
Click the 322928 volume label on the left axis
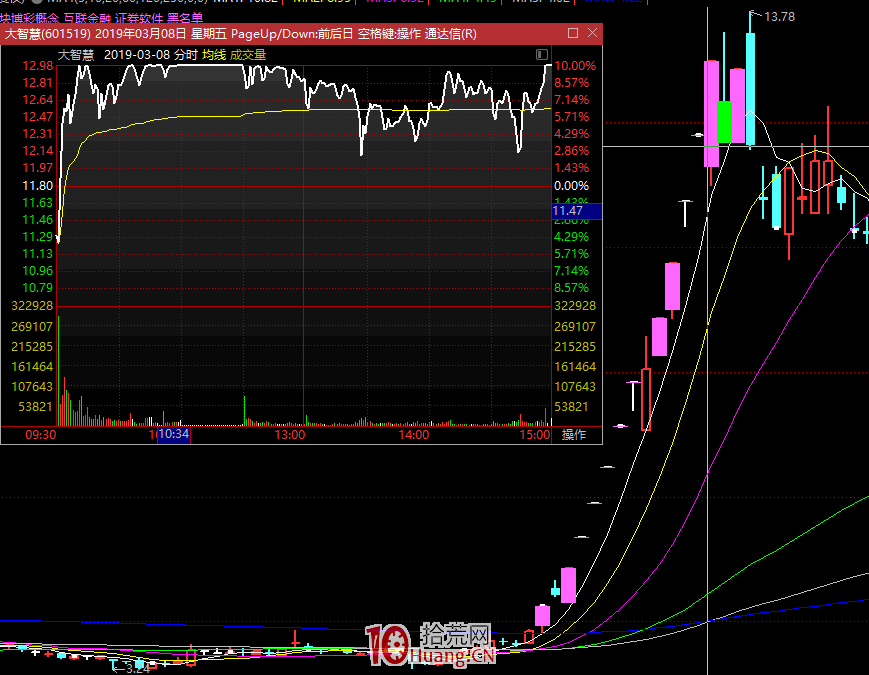[32, 306]
